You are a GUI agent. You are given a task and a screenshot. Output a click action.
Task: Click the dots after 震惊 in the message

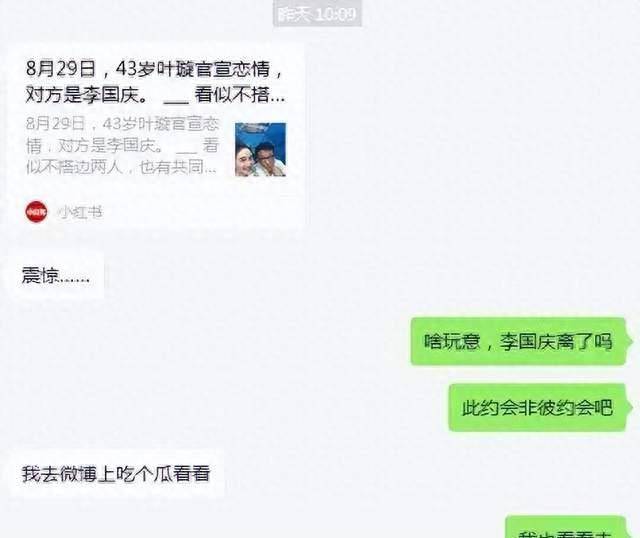[74, 281]
